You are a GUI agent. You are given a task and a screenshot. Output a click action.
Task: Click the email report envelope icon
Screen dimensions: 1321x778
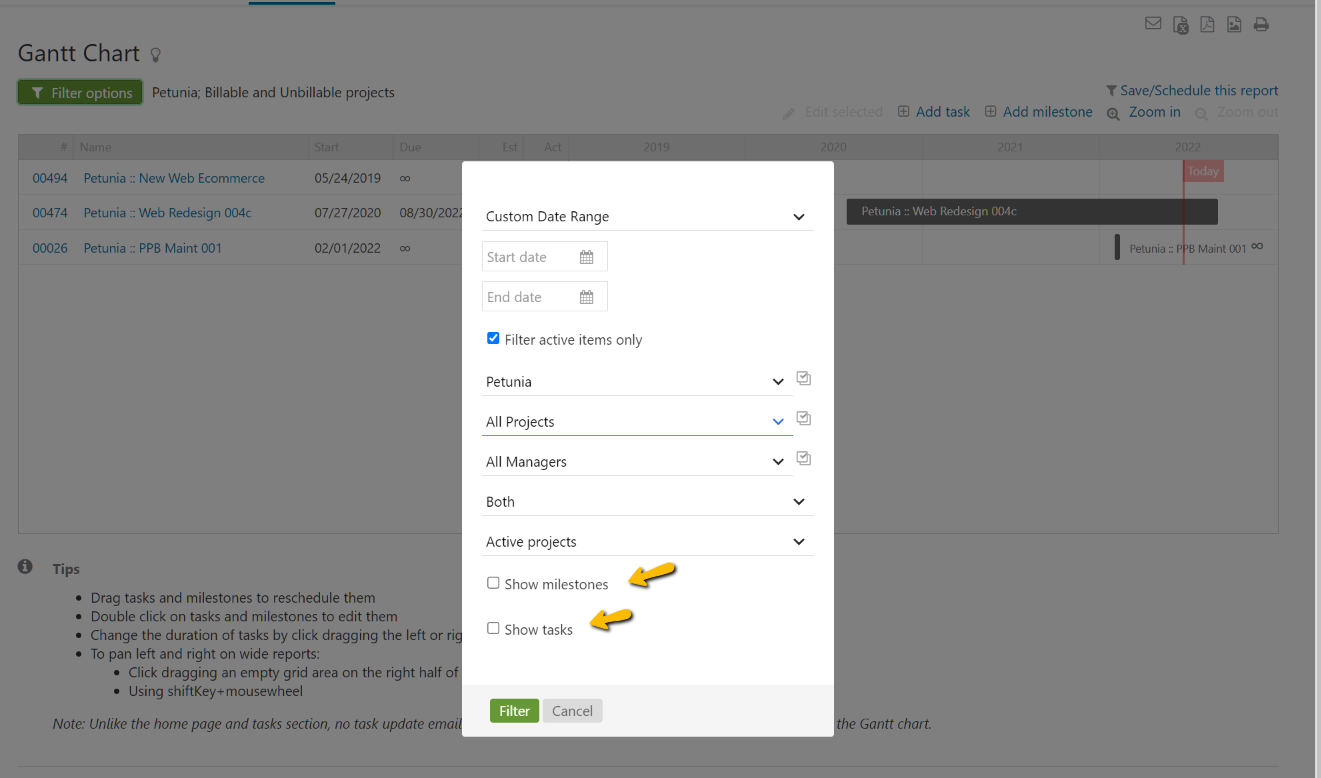[x=1153, y=24]
